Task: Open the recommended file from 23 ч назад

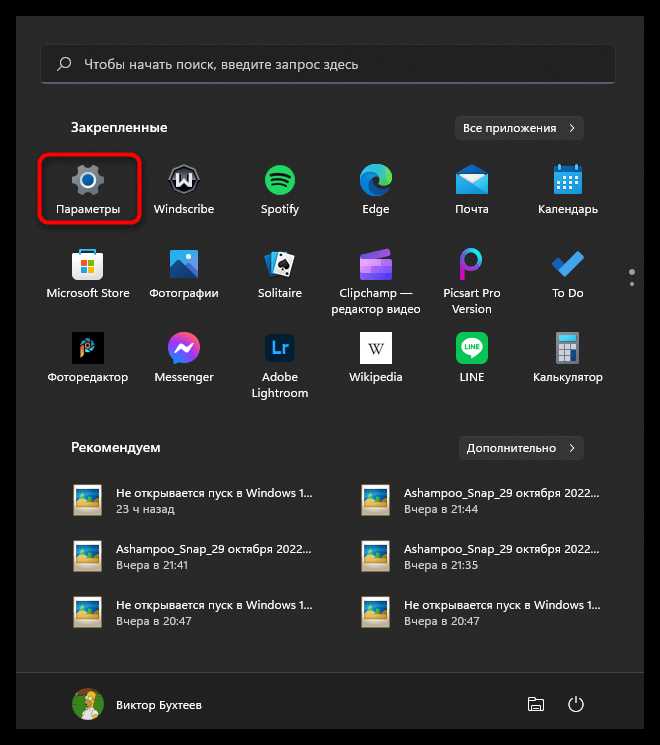Action: [193, 500]
